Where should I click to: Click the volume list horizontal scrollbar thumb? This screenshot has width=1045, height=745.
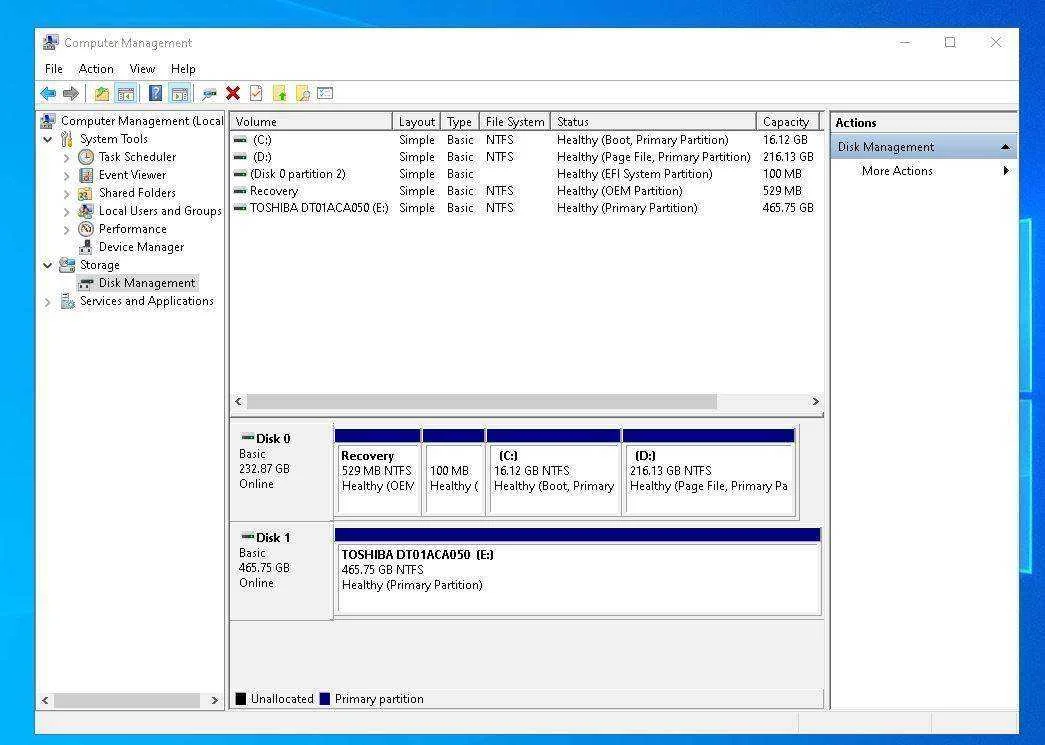[x=482, y=401]
